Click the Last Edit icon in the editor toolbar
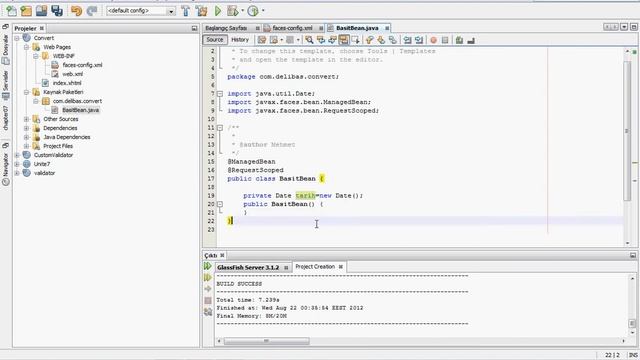Image resolution: width=640 pixels, height=360 pixels. (262, 40)
